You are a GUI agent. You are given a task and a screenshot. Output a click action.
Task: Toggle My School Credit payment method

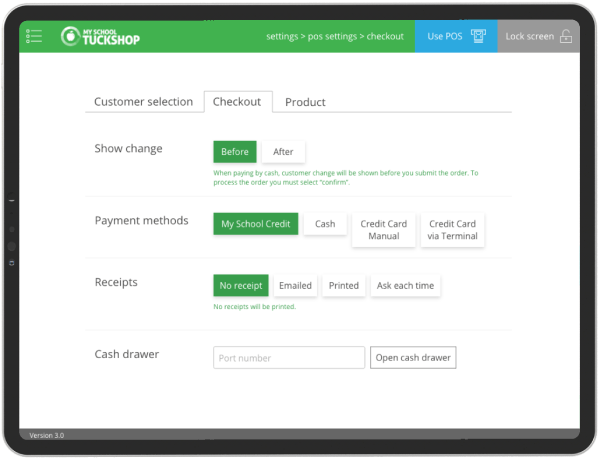[256, 224]
